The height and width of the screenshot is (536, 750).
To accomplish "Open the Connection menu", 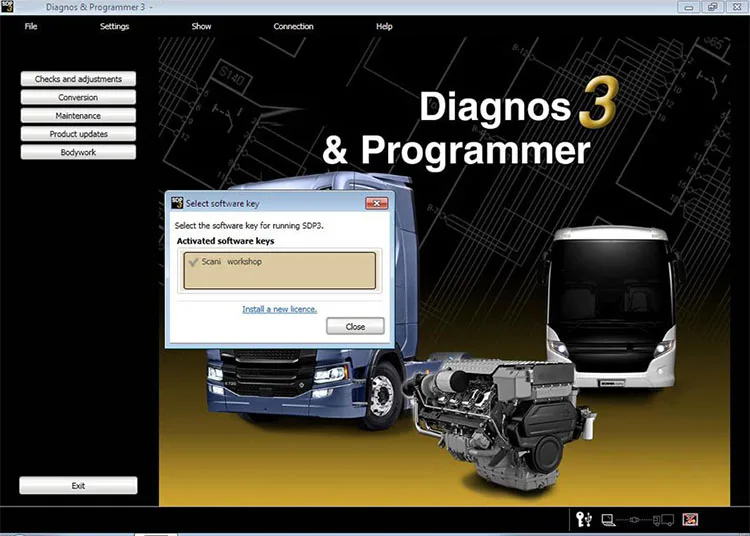I will pyautogui.click(x=293, y=26).
